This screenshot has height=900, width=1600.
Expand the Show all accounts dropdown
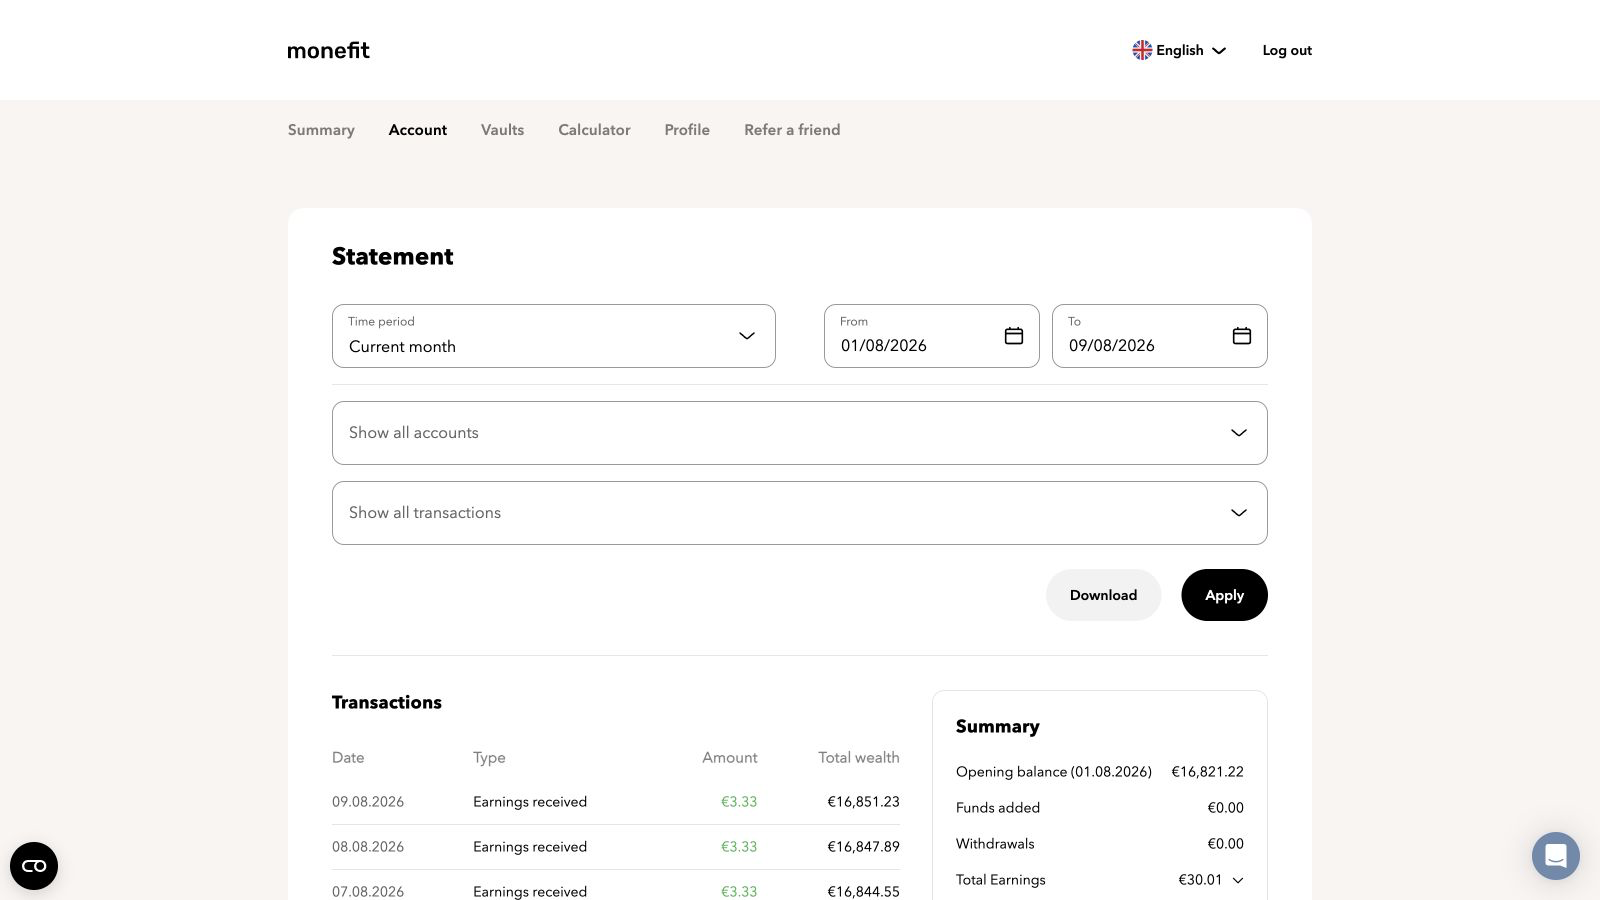point(800,433)
